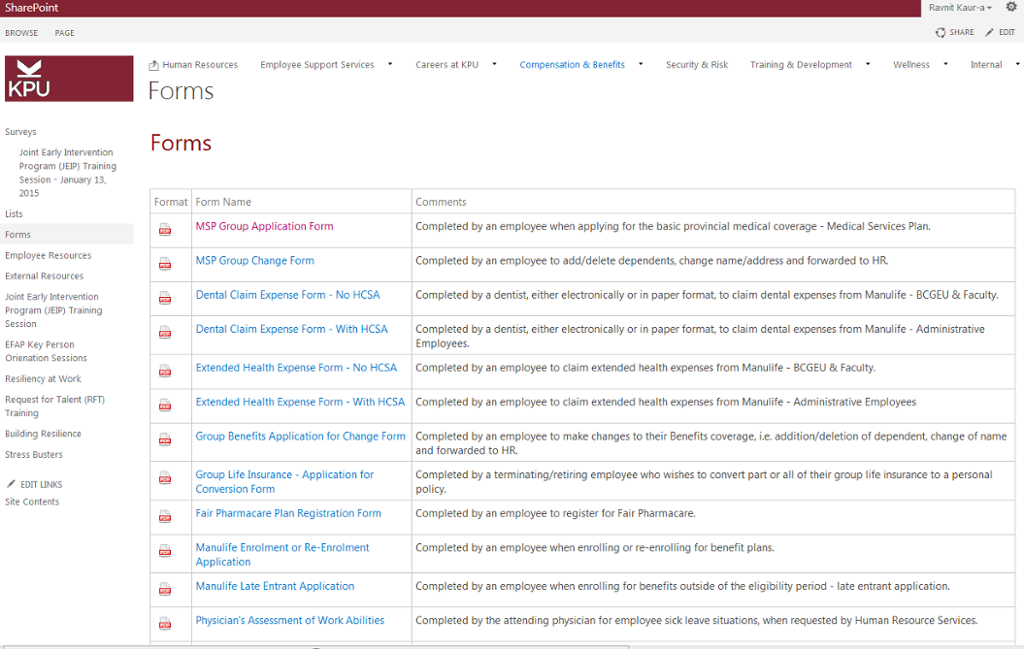Screen dimensions: 1024x649
Task: Click the PDF icon for Fair Pharmacare Plan Registration
Action: tap(165, 517)
